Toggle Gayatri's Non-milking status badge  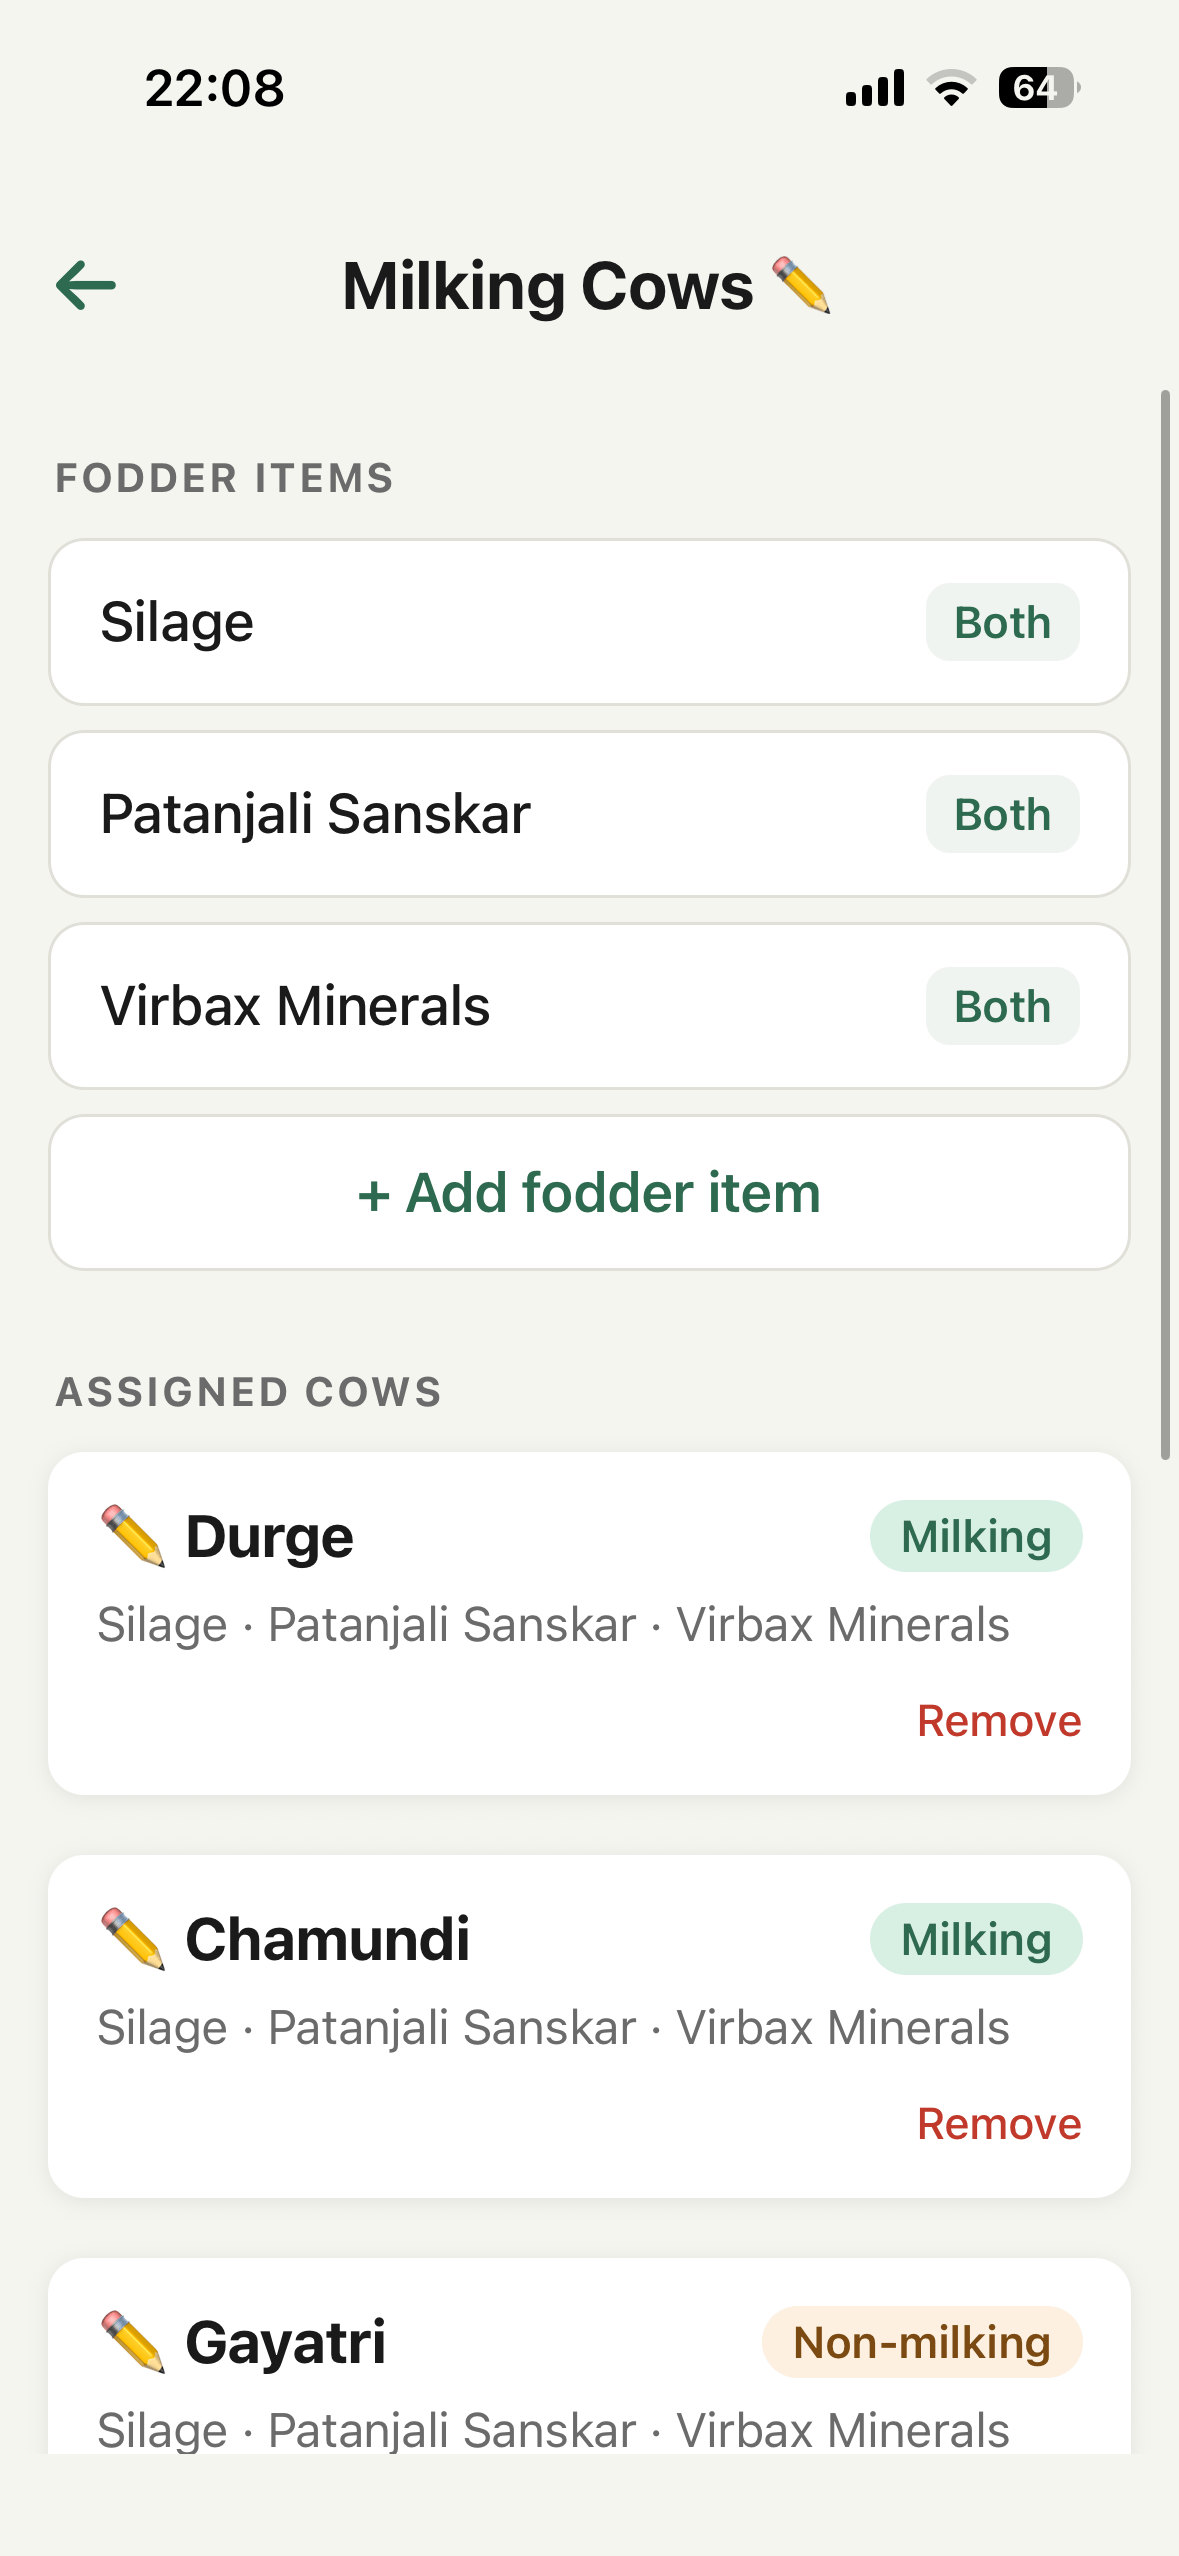tap(921, 2342)
